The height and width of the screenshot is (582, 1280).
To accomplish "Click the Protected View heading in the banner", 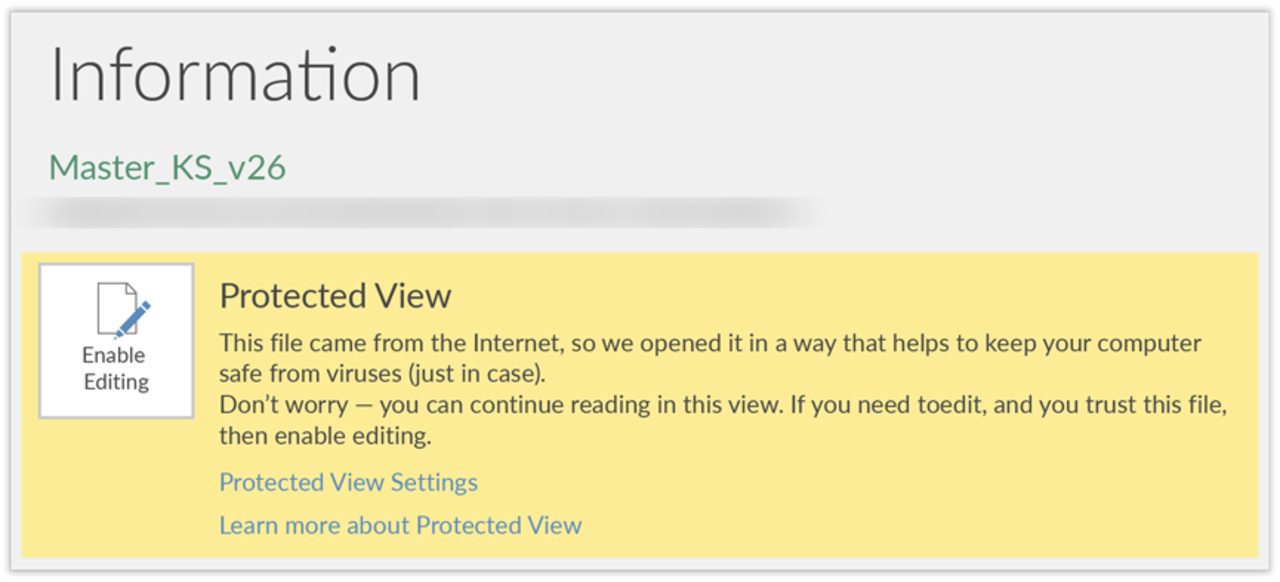I will point(335,296).
